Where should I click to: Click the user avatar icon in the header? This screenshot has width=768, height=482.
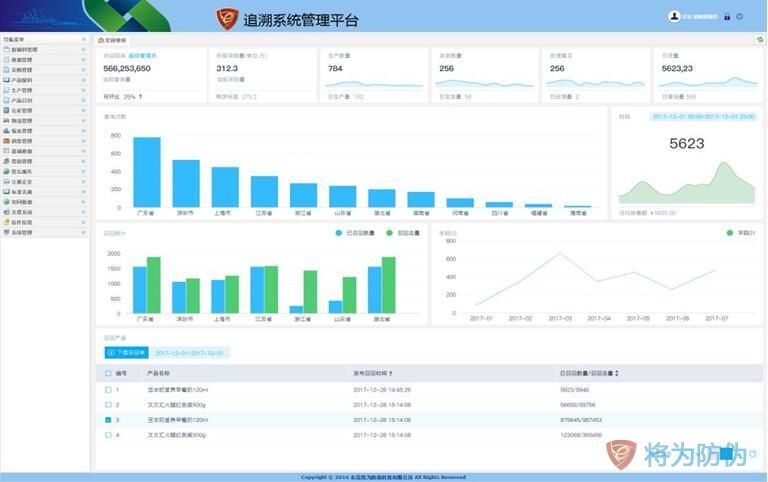coord(674,16)
